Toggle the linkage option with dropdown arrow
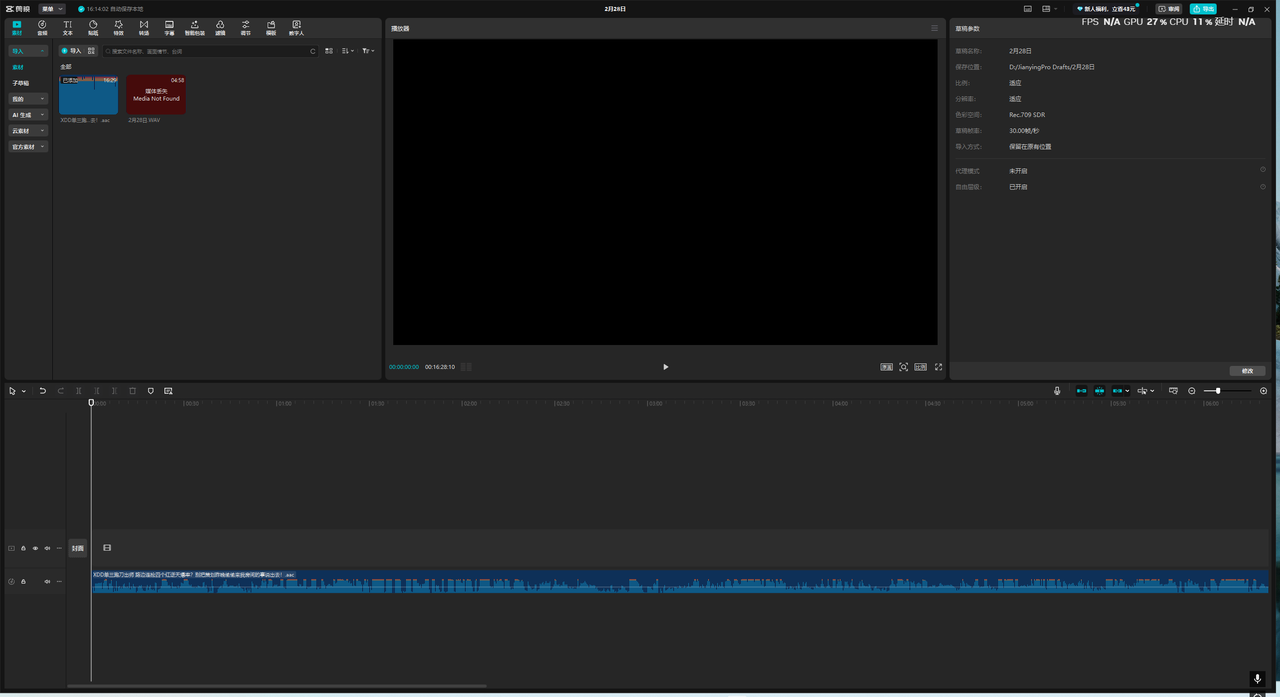Viewport: 1280px width, 697px height. click(x=1121, y=391)
